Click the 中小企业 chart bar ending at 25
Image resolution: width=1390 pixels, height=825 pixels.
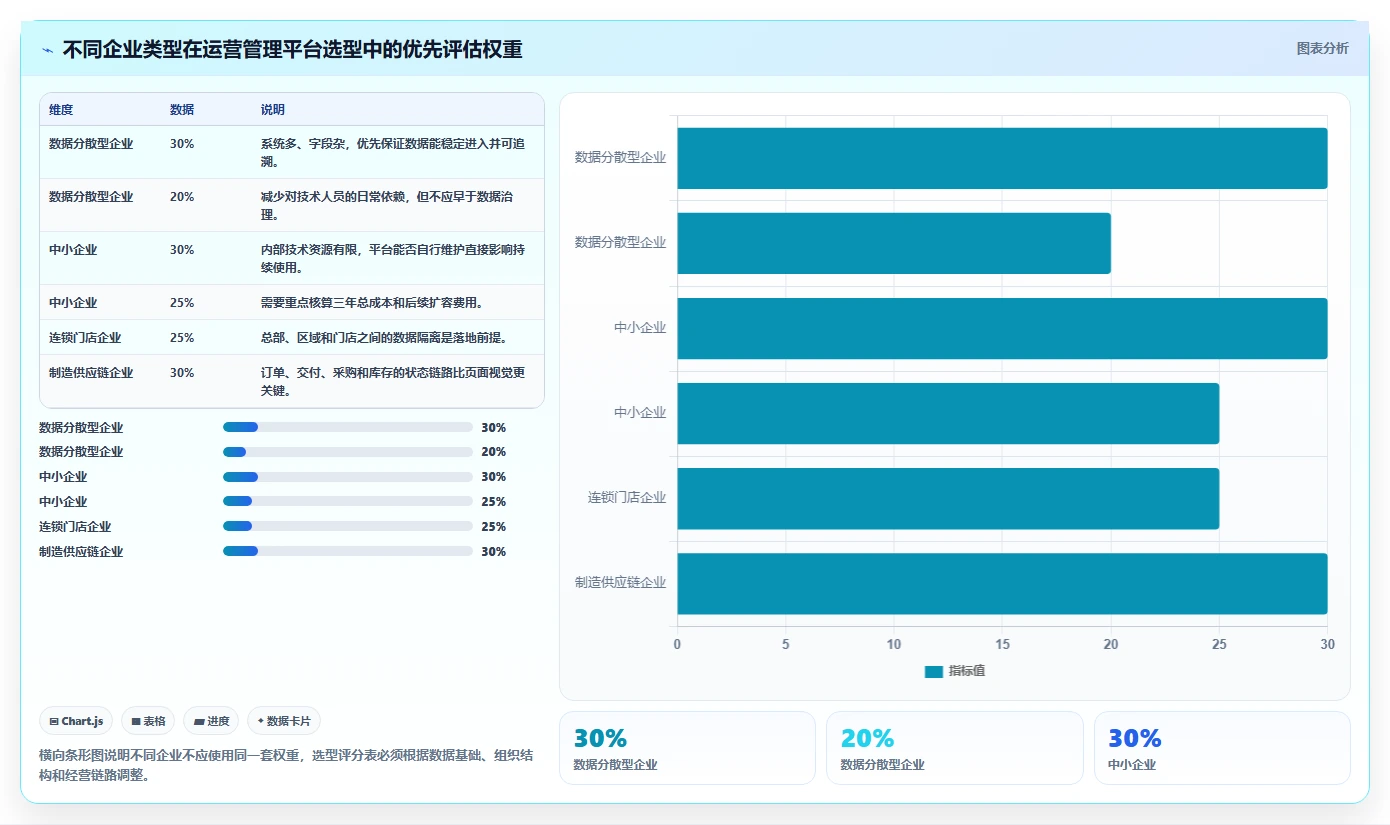(x=948, y=414)
